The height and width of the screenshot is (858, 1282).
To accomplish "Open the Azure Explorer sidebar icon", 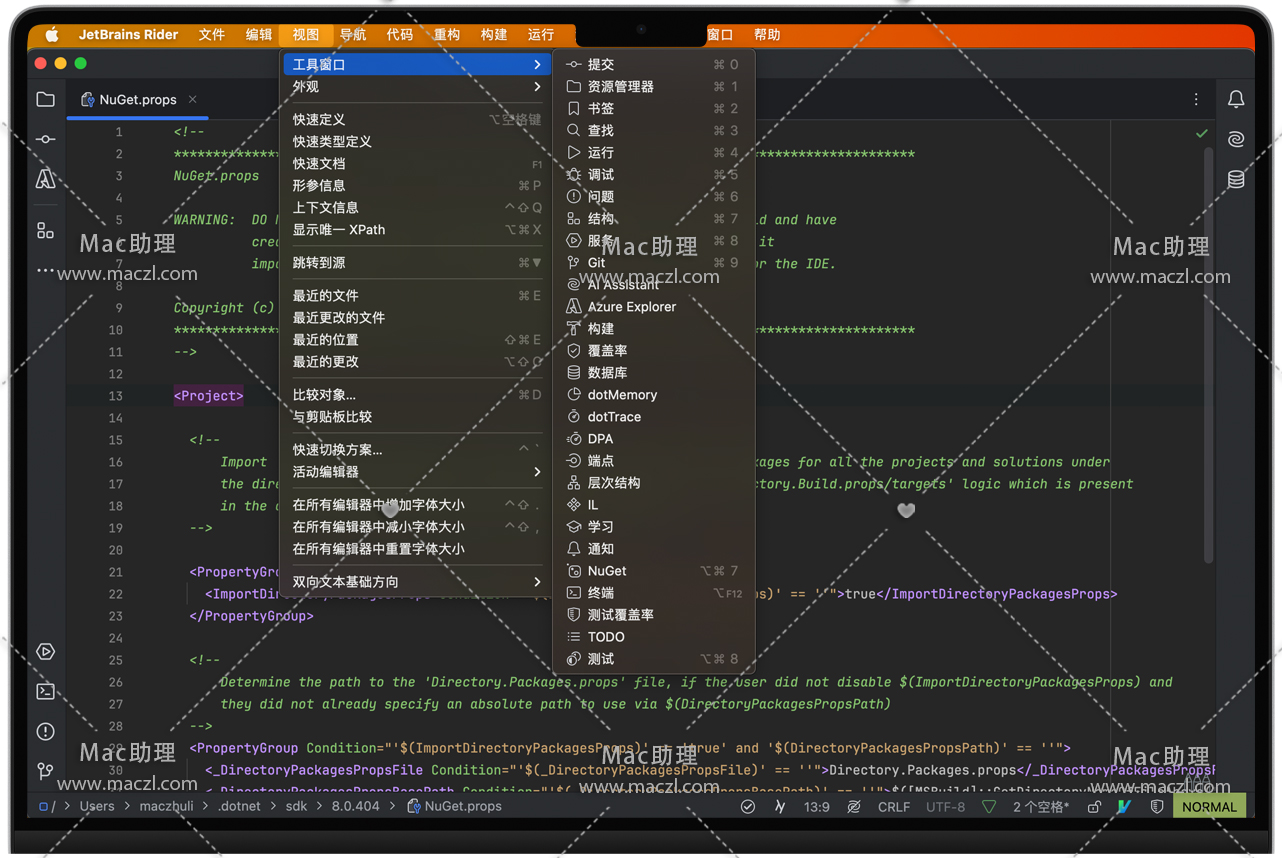I will coord(46,179).
